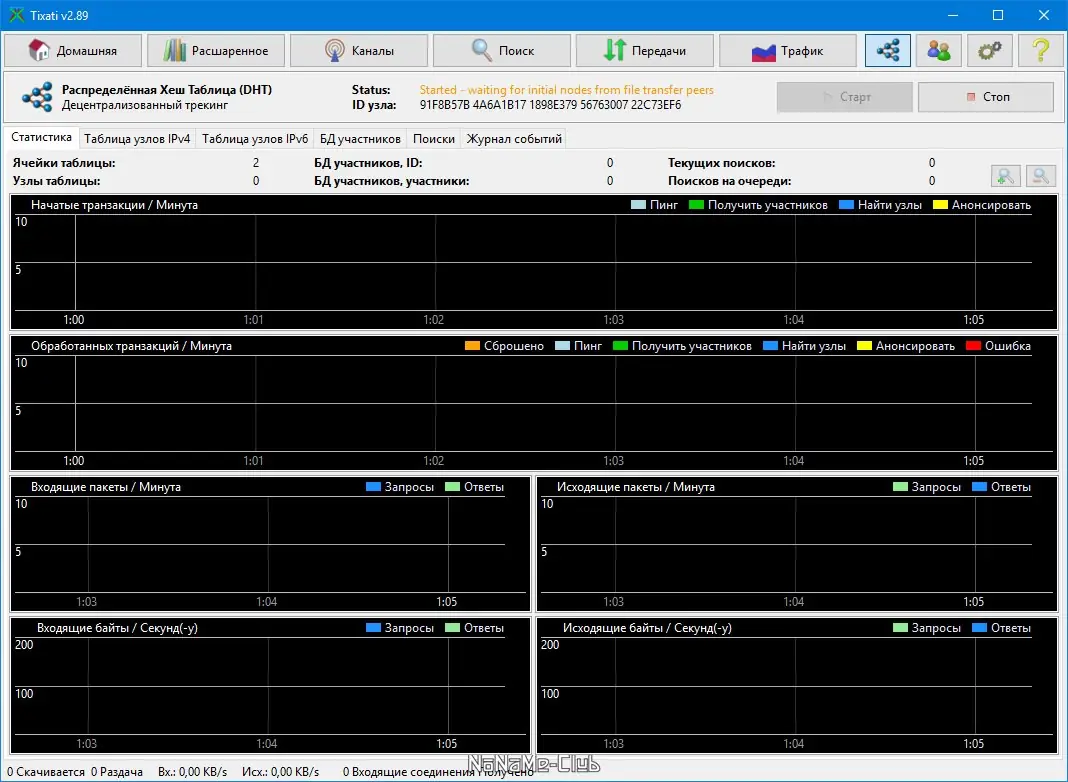The width and height of the screenshot is (1068, 782).
Task: Click 0 Раздача in status bar
Action: pyautogui.click(x=117, y=772)
